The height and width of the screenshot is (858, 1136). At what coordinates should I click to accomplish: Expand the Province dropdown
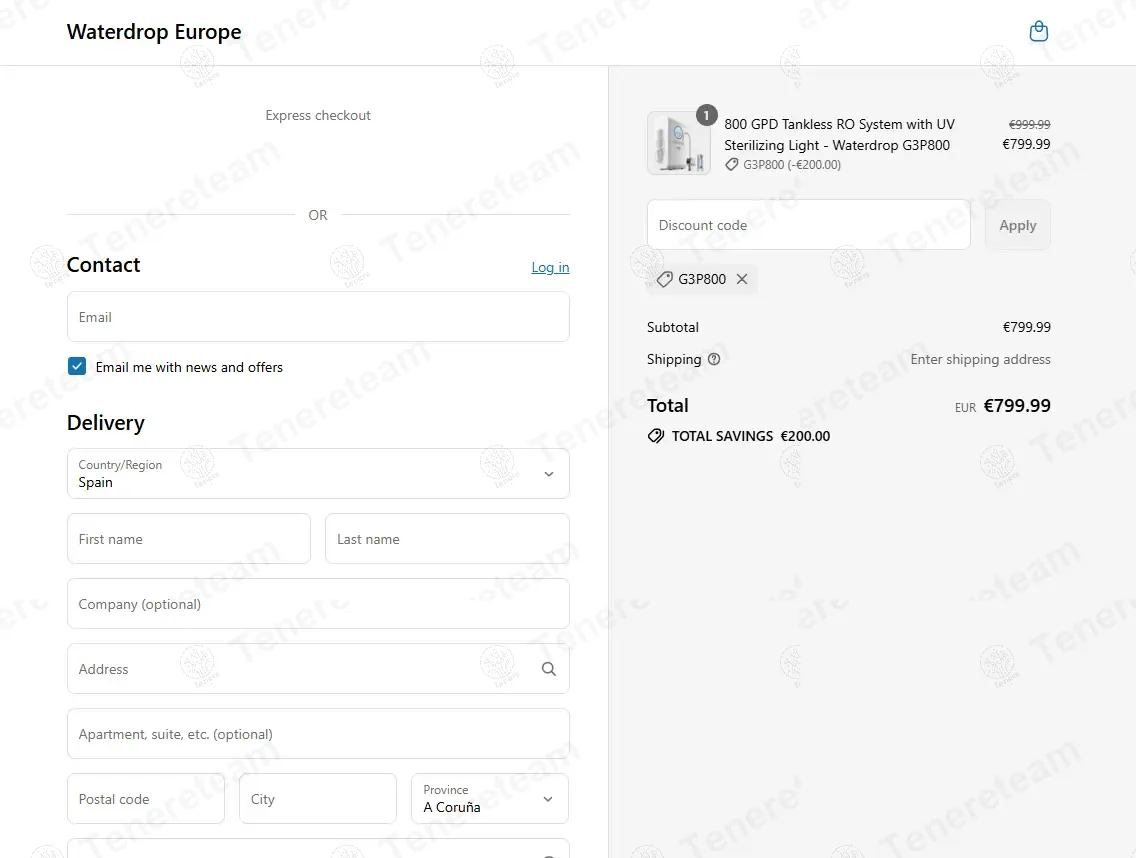click(490, 799)
